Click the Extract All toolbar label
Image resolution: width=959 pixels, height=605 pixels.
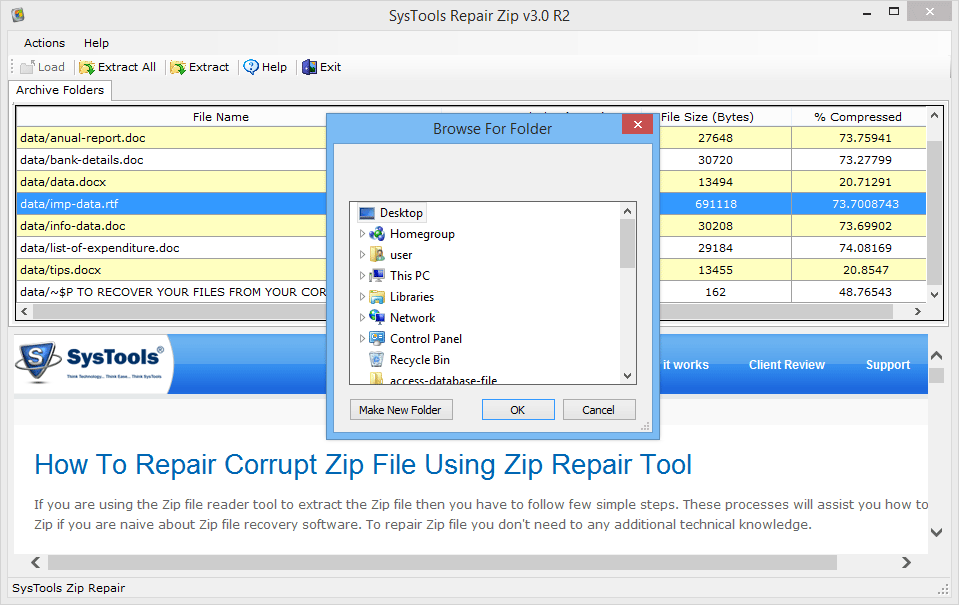pyautogui.click(x=127, y=67)
